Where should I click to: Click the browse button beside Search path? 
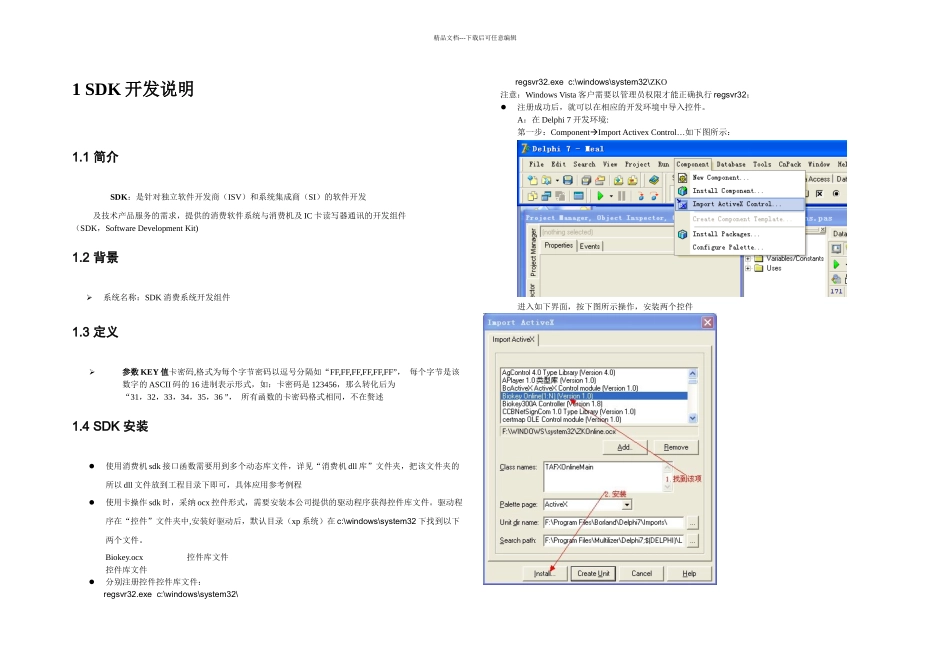click(693, 541)
